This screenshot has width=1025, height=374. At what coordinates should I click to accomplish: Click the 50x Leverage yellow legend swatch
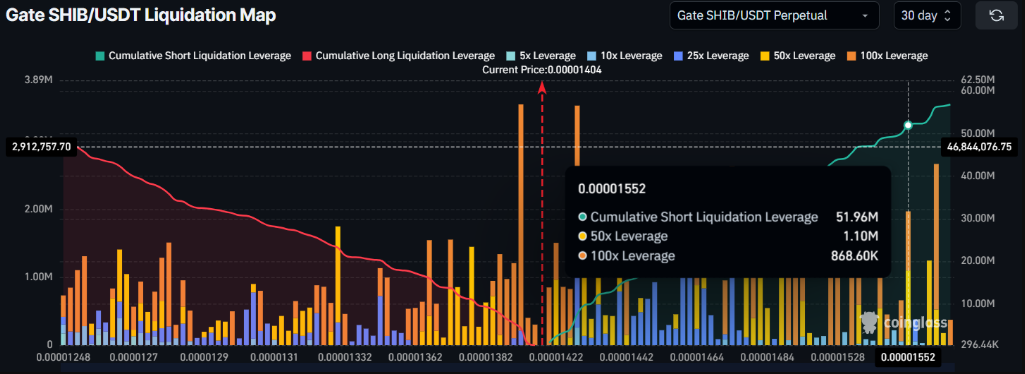765,56
